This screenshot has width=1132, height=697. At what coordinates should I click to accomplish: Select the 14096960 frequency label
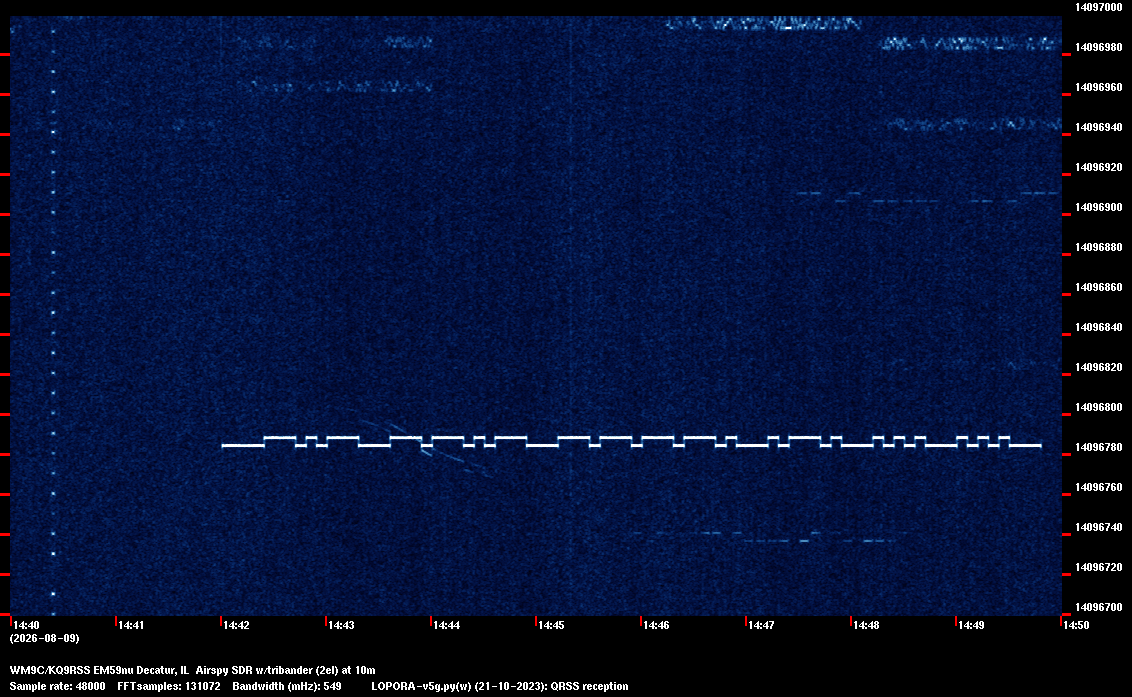[1099, 87]
